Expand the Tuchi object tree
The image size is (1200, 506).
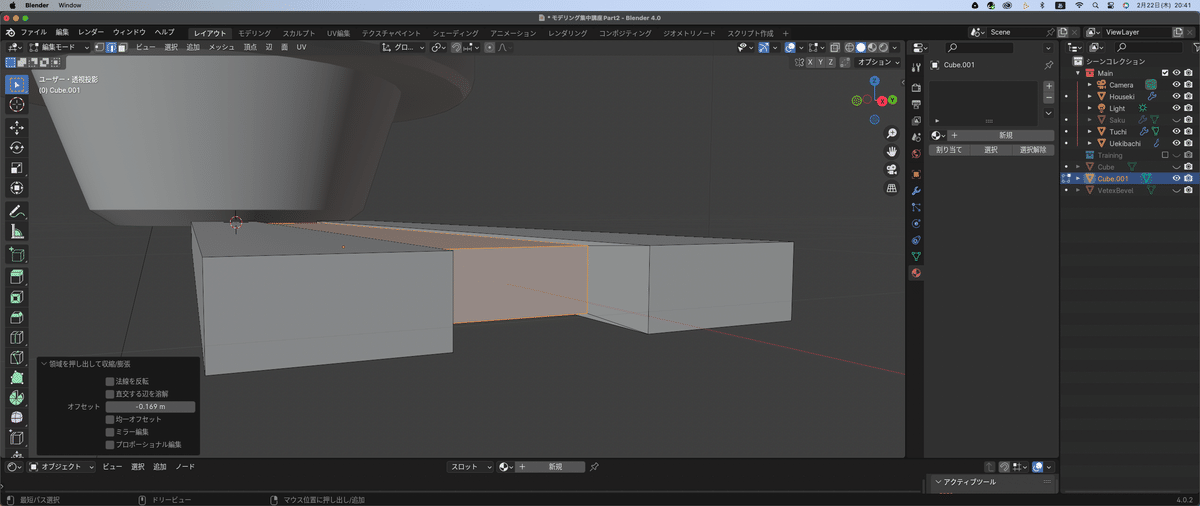[1089, 131]
